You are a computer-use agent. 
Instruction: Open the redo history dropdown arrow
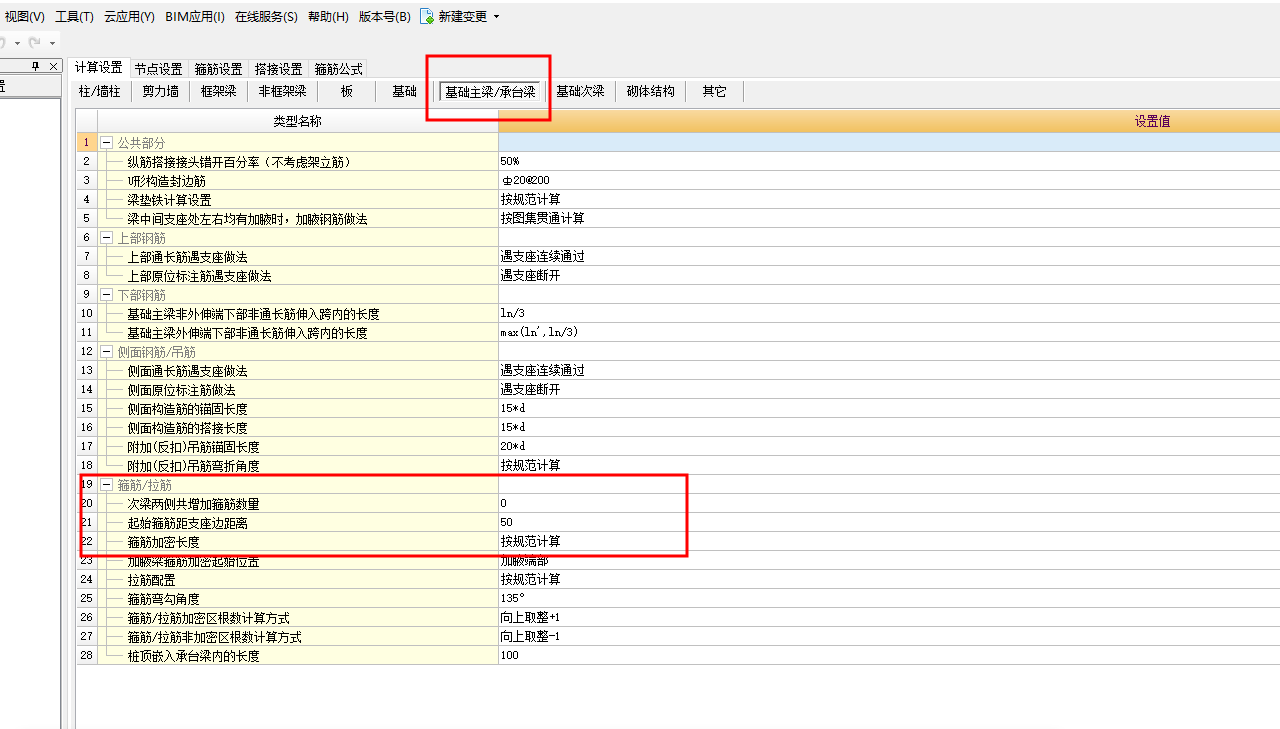coord(52,43)
